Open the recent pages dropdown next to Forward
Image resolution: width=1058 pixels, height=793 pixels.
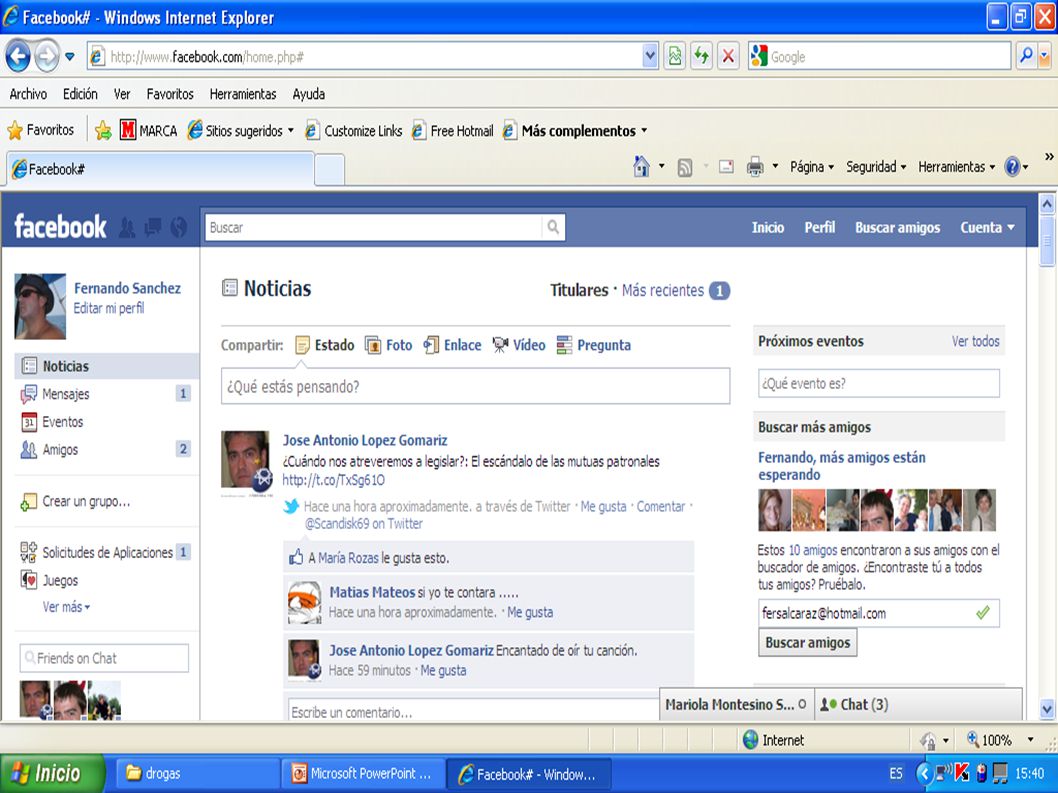[69, 57]
